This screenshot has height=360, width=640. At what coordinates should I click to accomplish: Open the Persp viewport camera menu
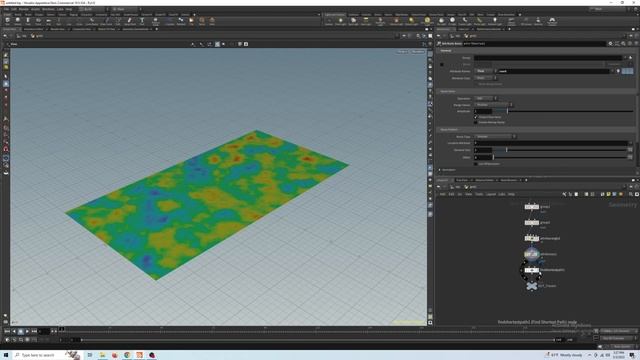tap(403, 52)
